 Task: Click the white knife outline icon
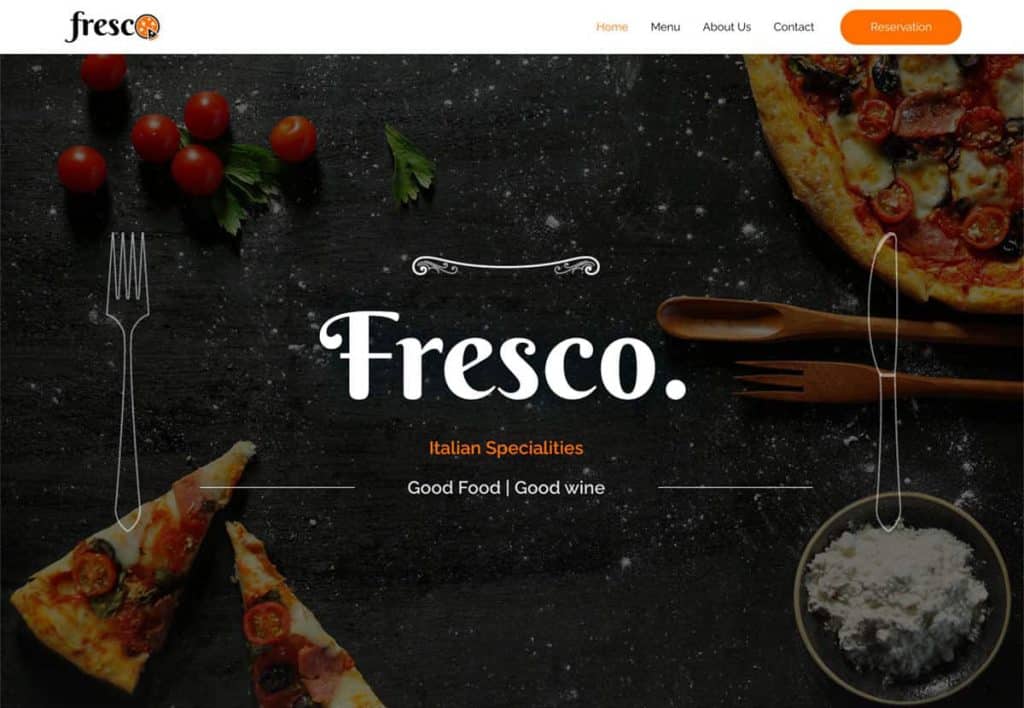(x=886, y=381)
